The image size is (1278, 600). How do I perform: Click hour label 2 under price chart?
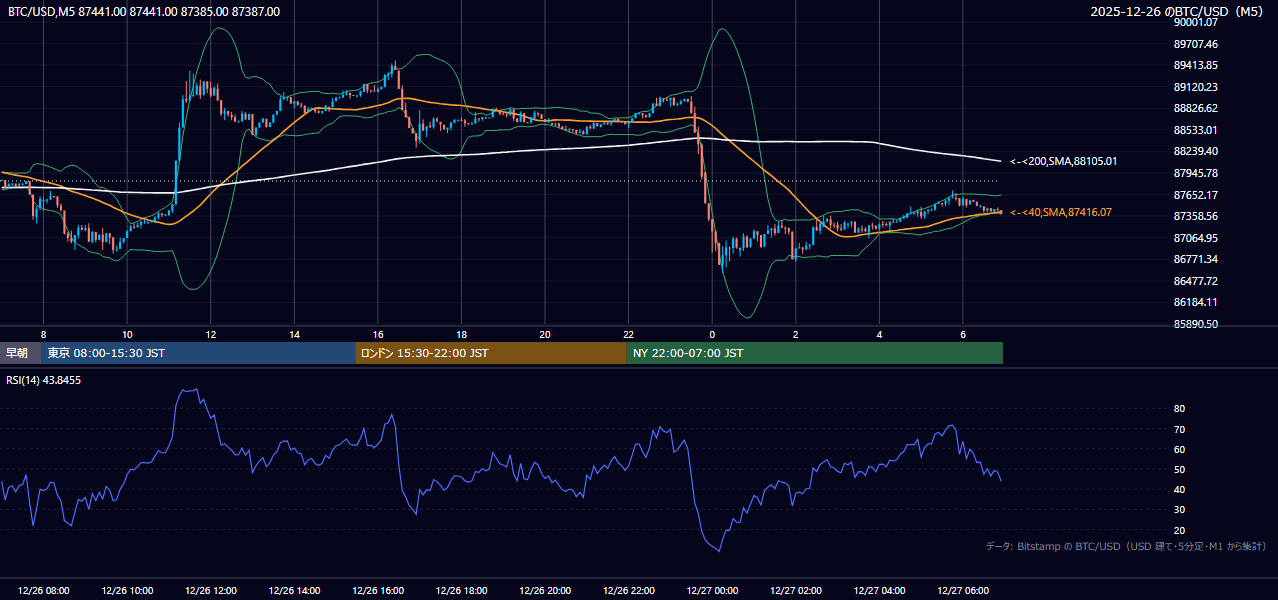(x=795, y=334)
